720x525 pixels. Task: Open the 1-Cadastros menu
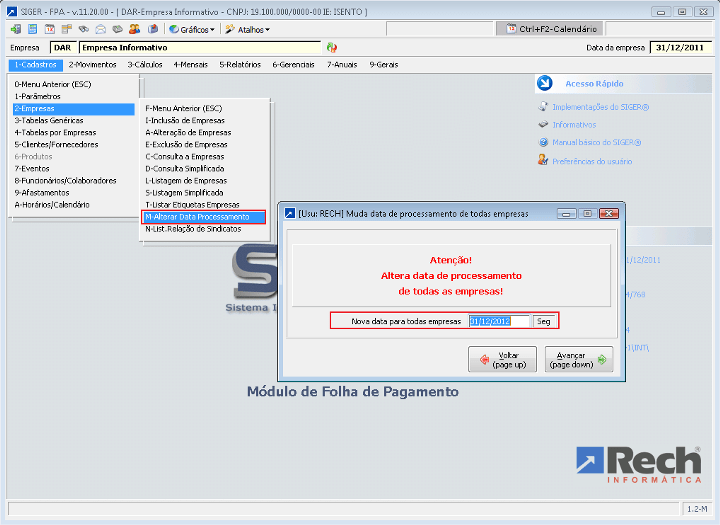35,65
